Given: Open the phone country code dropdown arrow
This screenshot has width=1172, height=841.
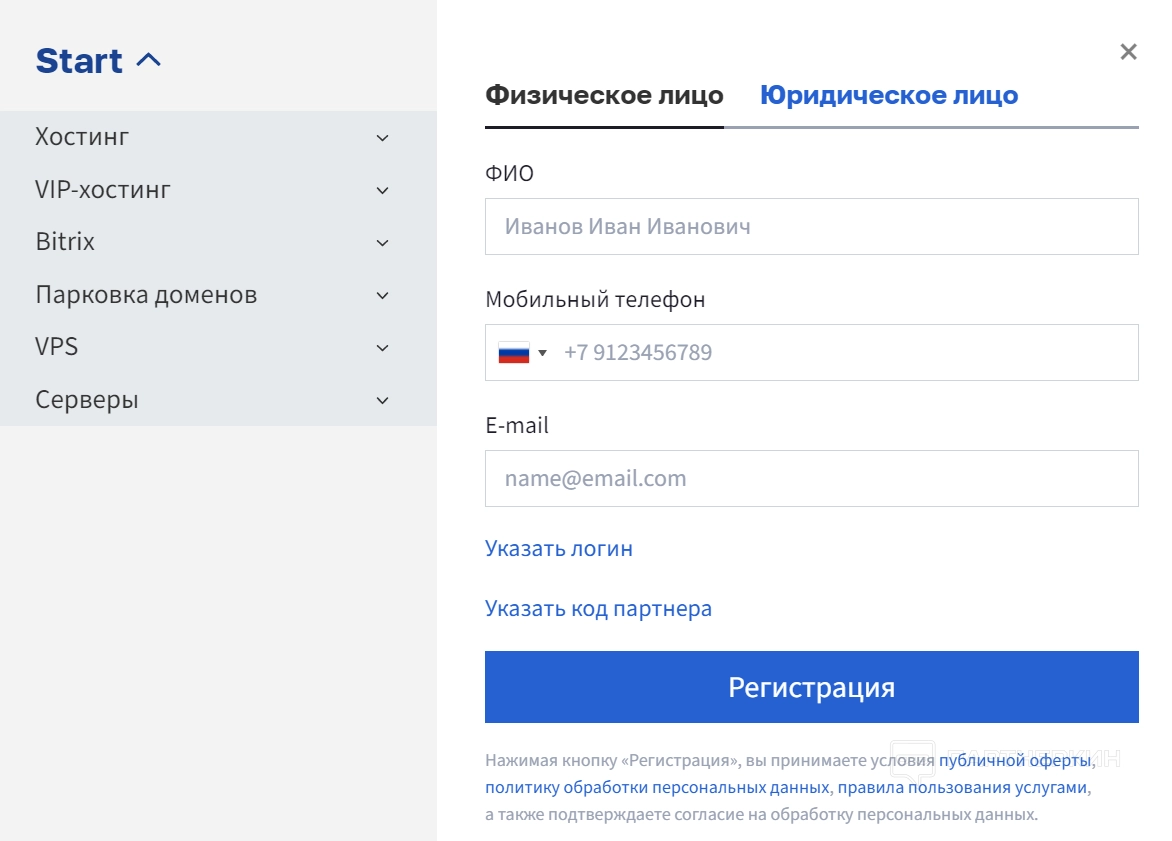Looking at the screenshot, I should pos(542,353).
